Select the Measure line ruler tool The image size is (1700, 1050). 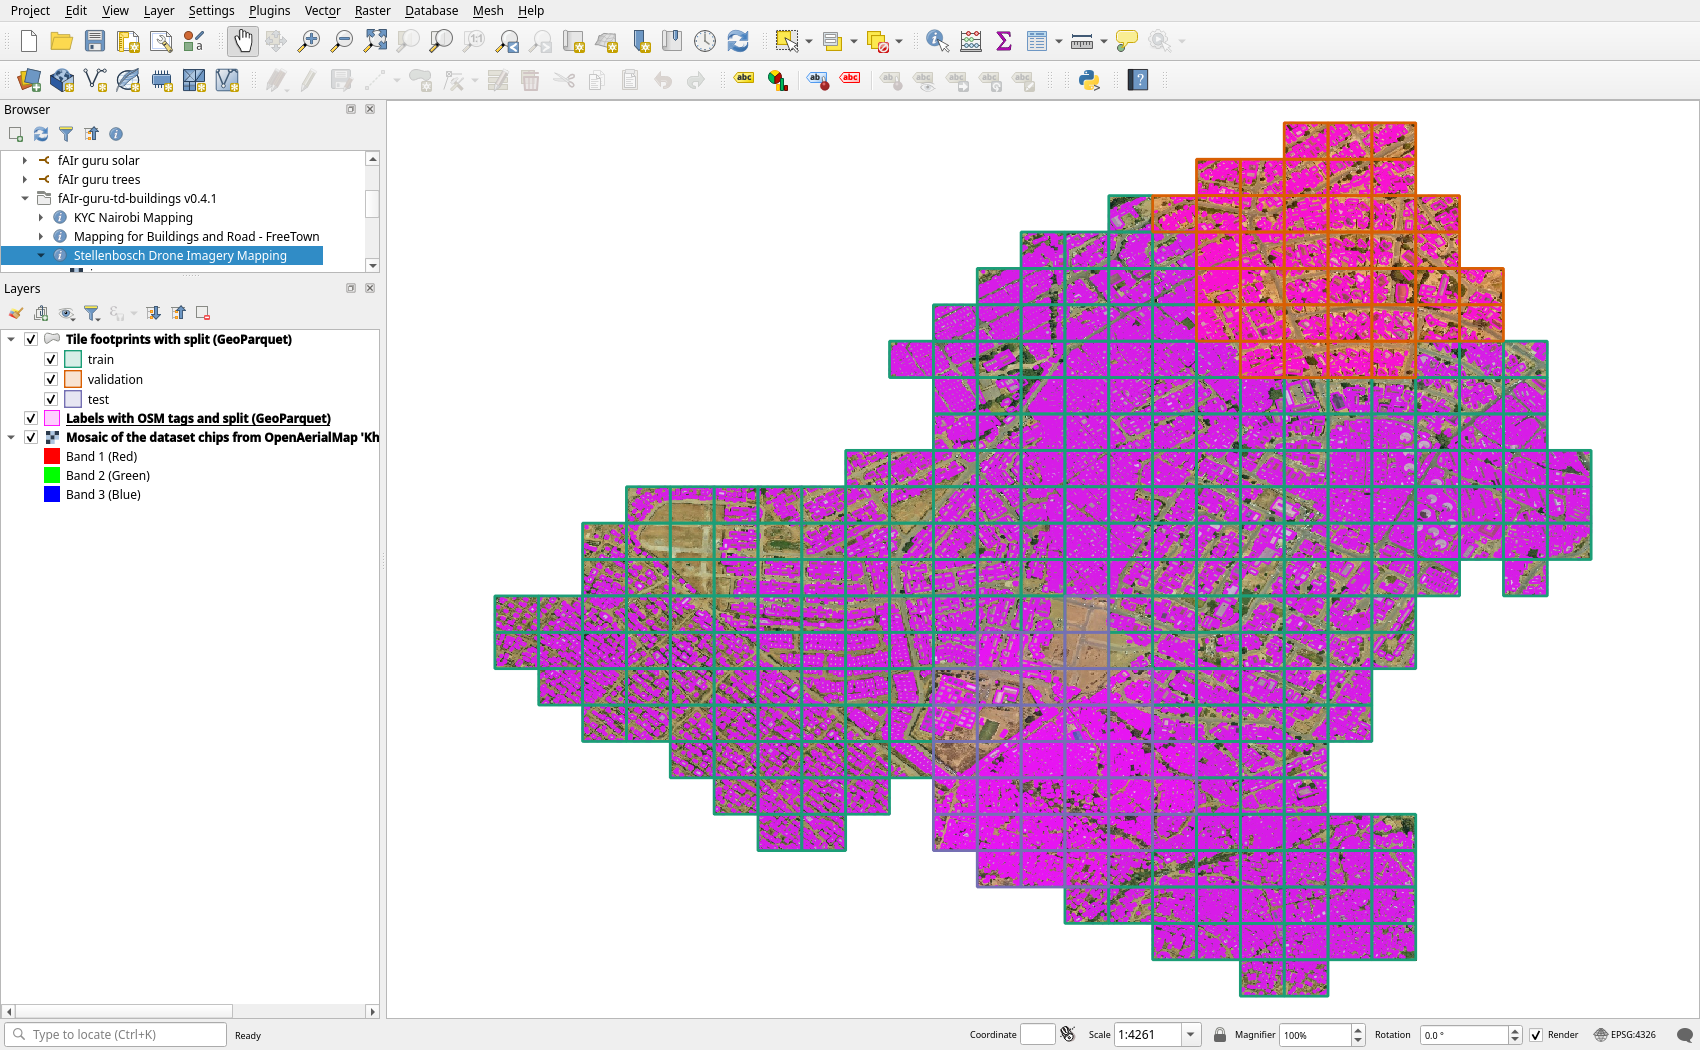point(1081,41)
